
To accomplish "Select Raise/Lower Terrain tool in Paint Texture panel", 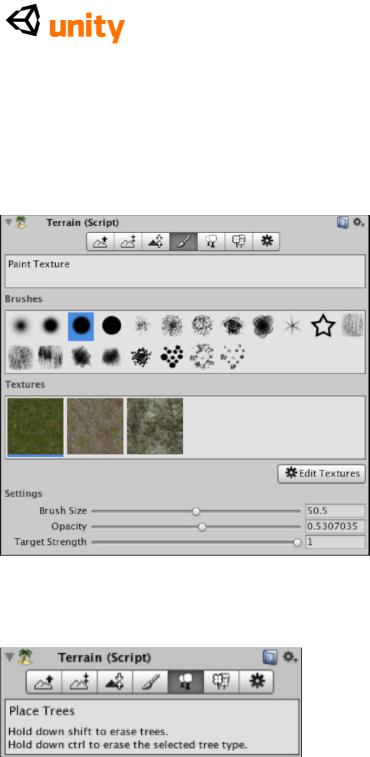I will pyautogui.click(x=100, y=242).
